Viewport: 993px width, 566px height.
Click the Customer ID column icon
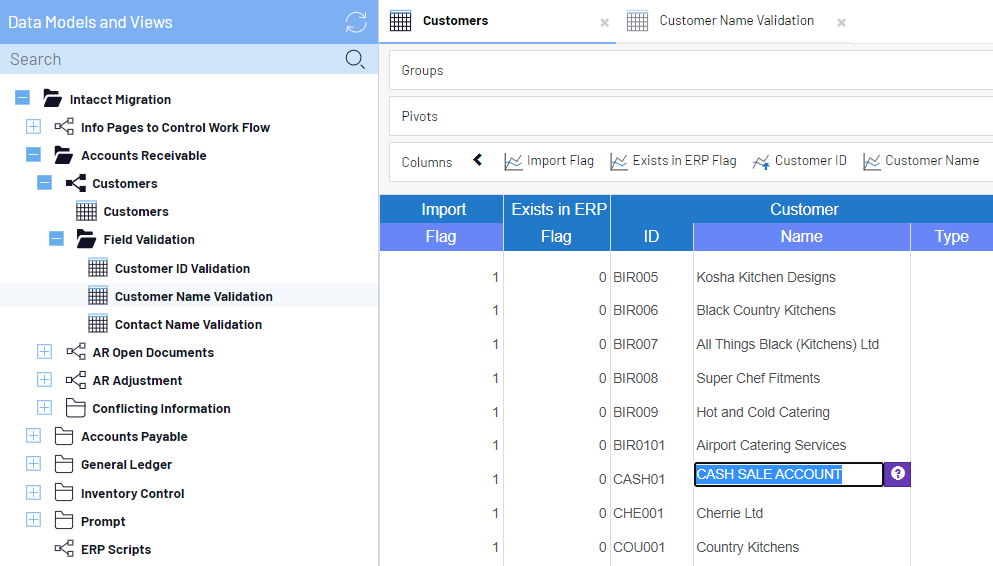(x=761, y=161)
